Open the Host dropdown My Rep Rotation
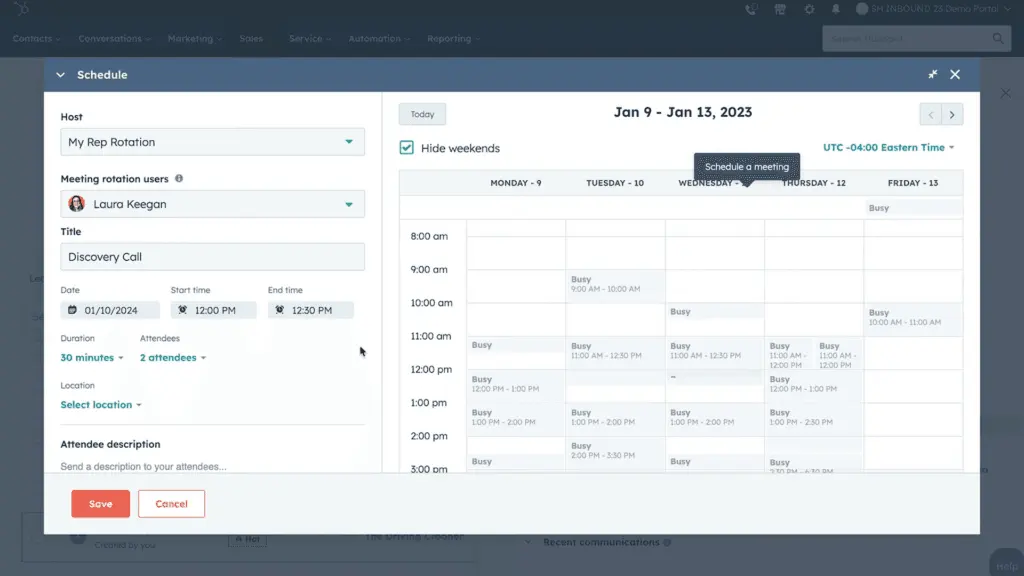This screenshot has height=576, width=1024. [x=212, y=142]
